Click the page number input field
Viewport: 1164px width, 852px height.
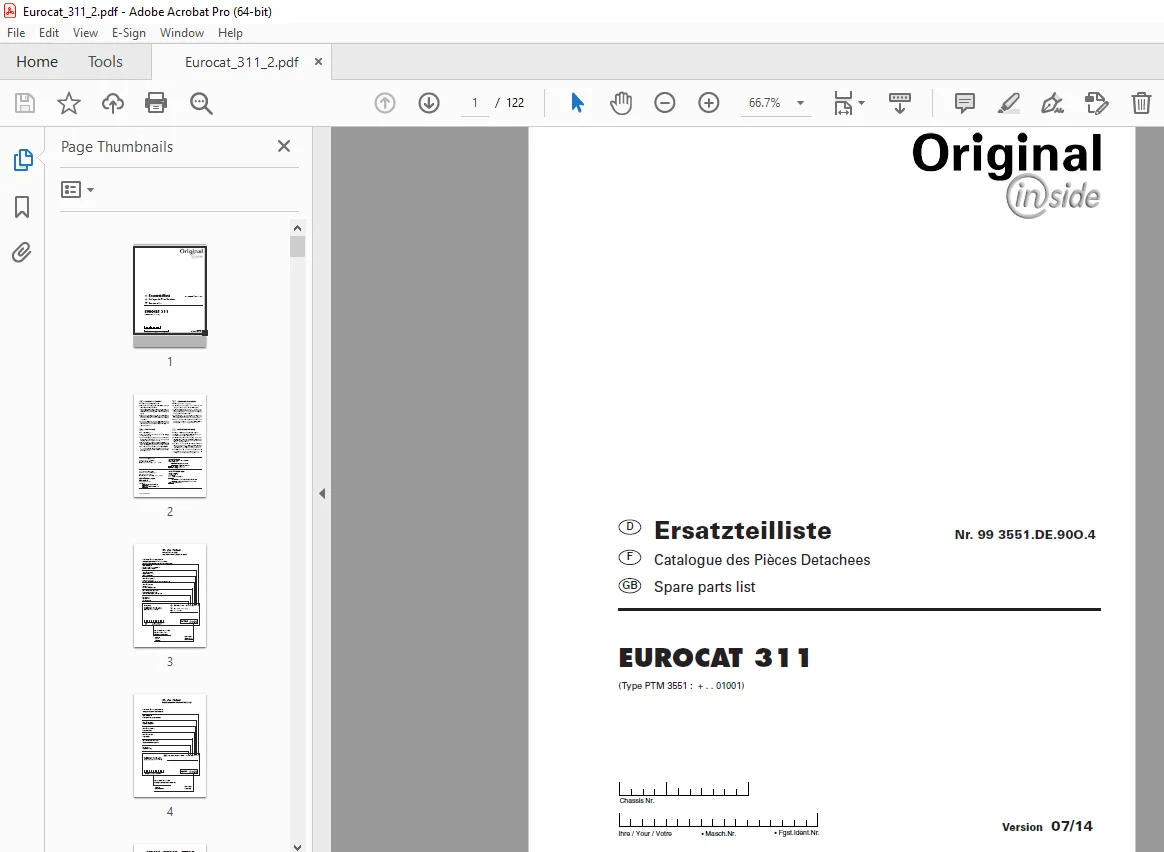point(474,103)
